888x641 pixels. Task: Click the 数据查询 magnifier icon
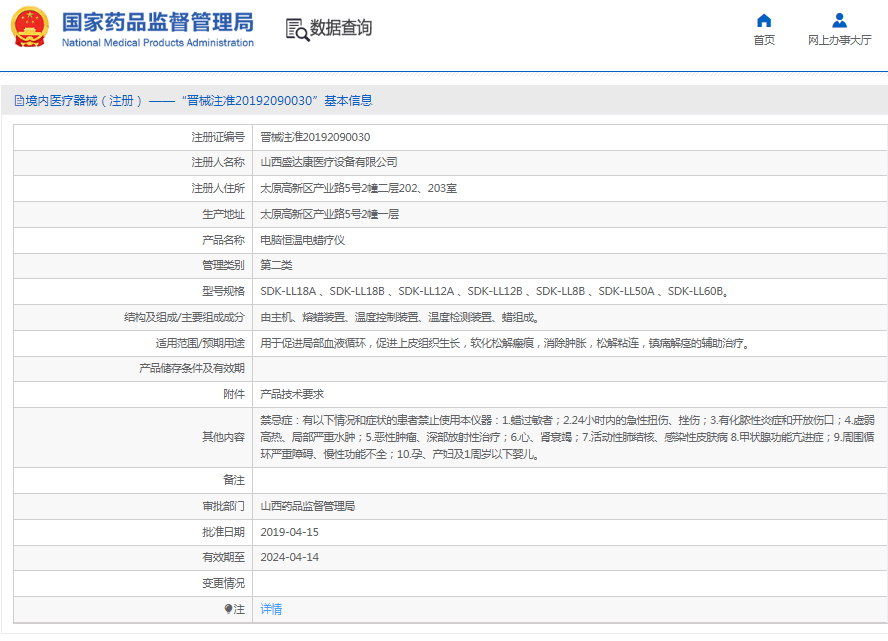(x=297, y=29)
